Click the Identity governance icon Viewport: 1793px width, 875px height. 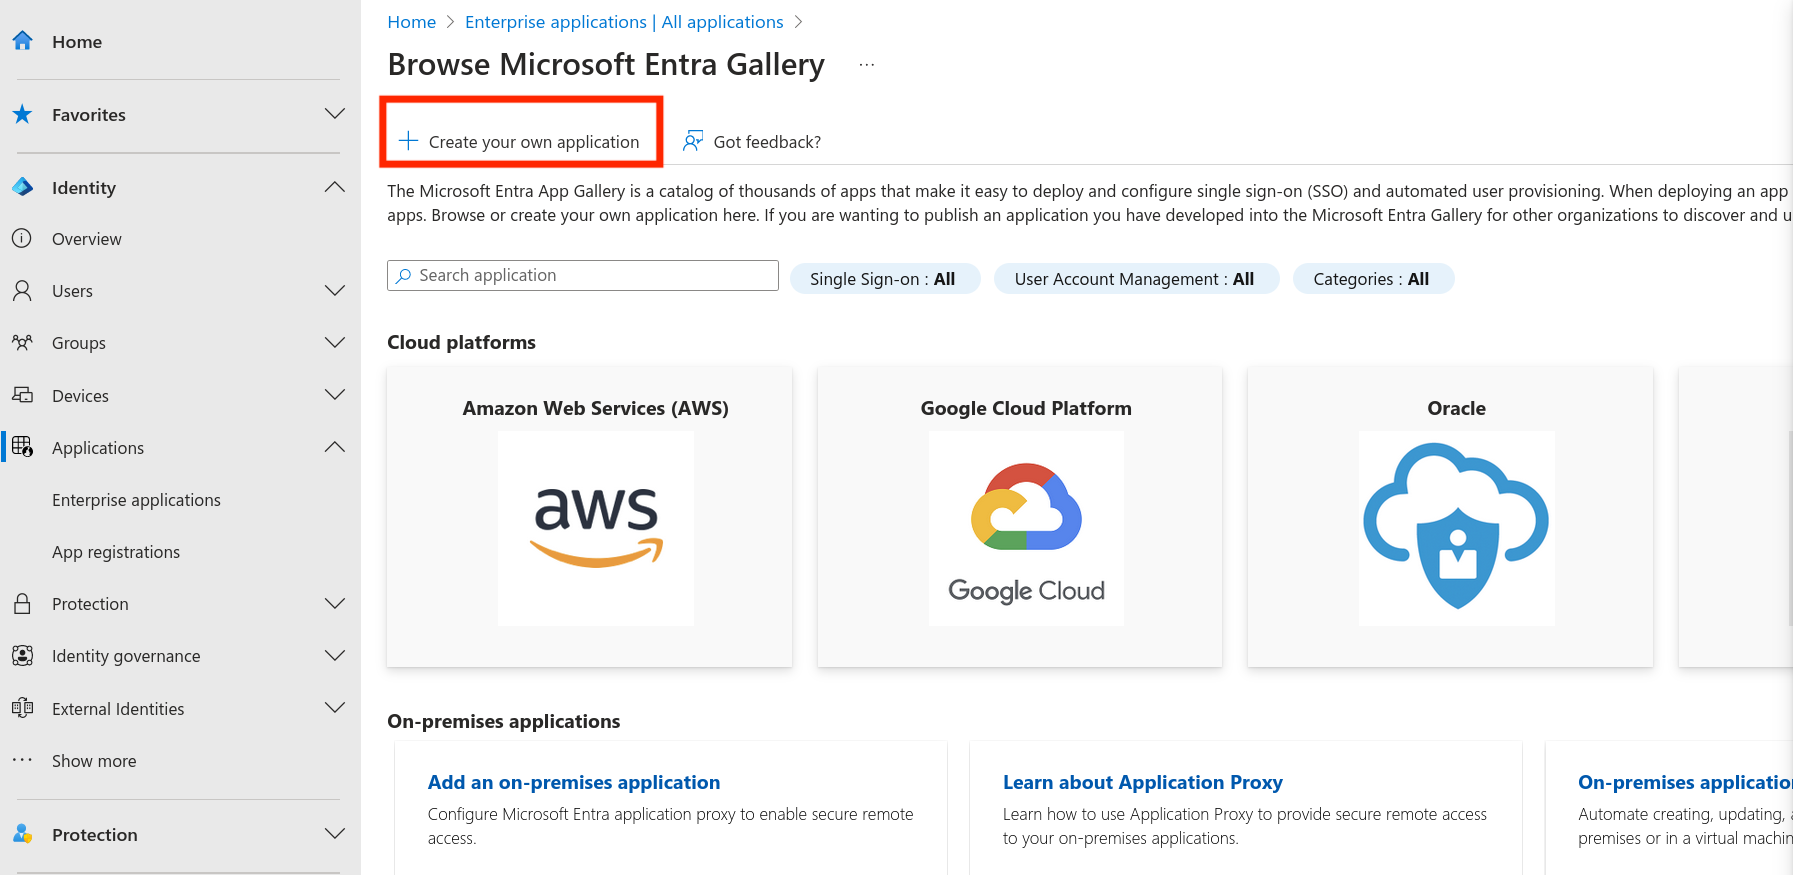coord(22,655)
